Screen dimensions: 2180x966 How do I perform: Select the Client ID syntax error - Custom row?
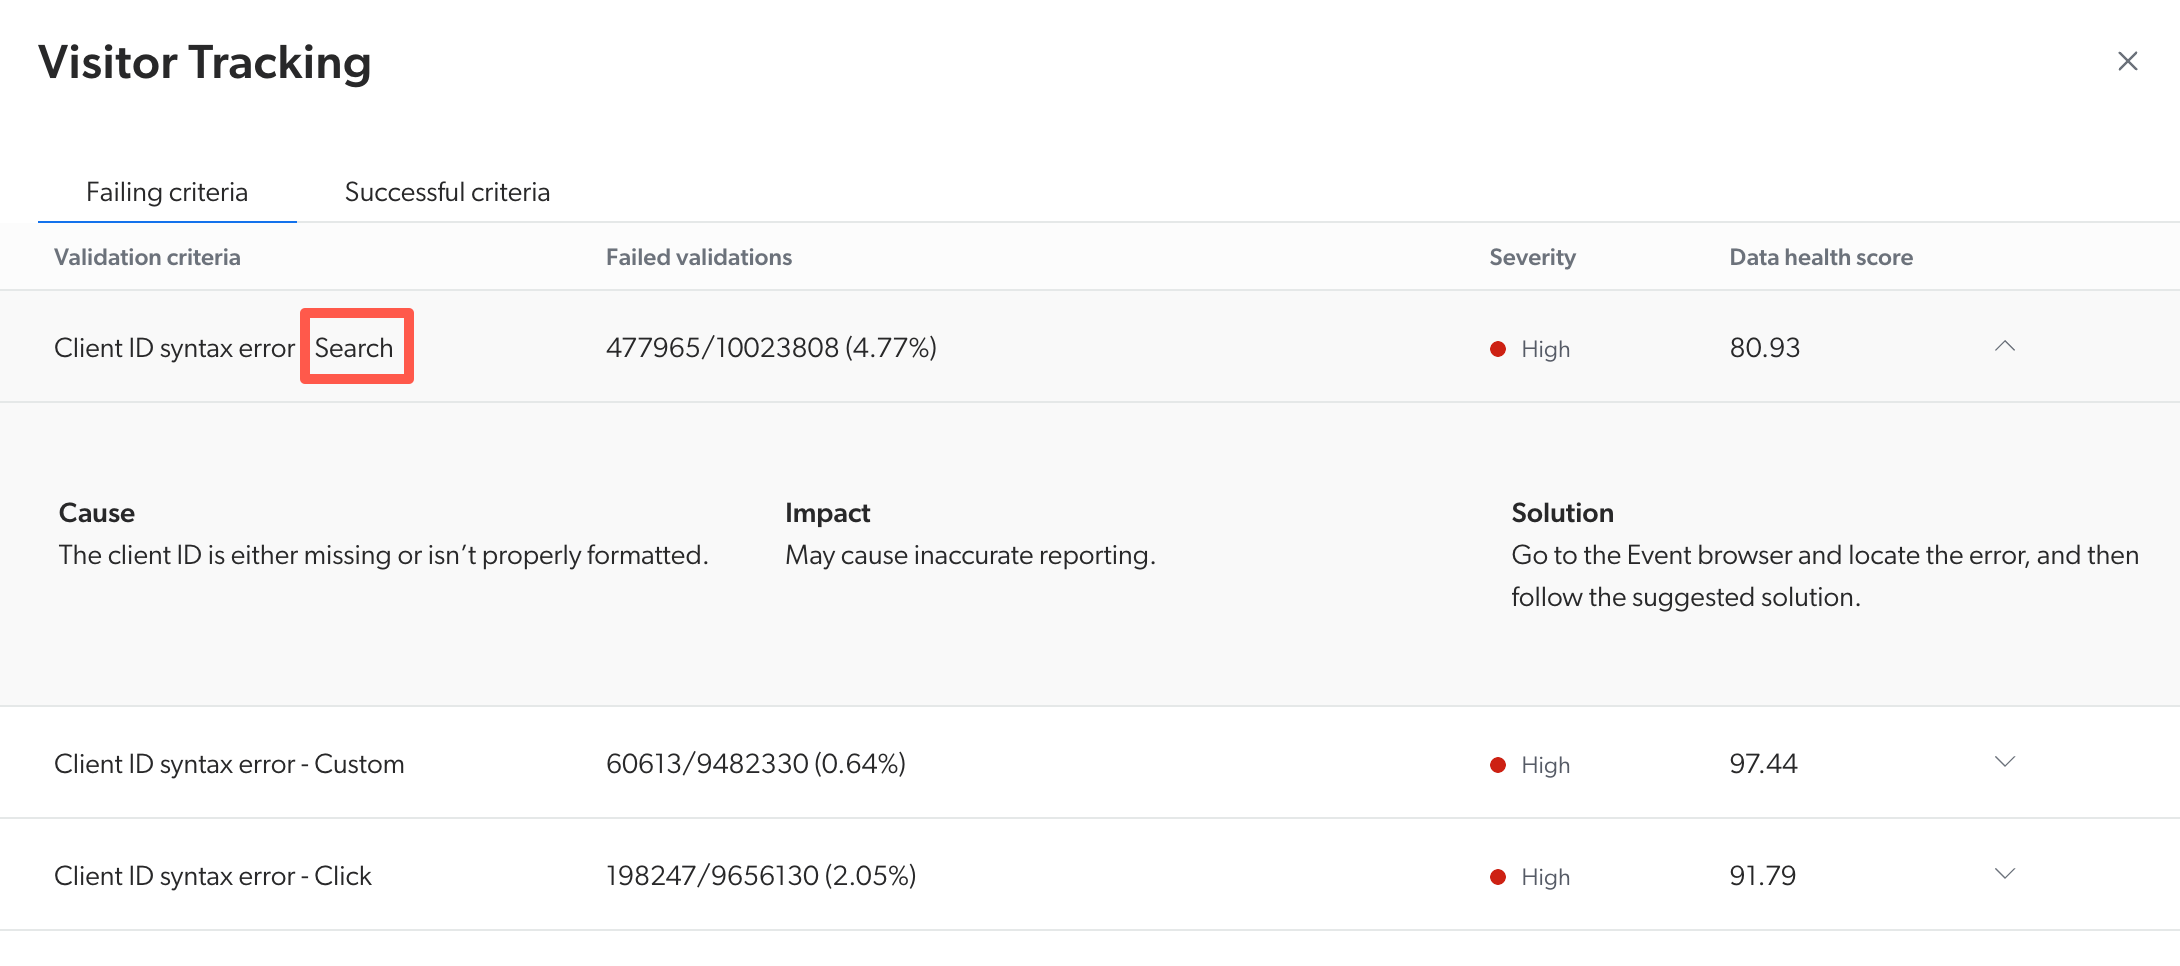click(x=229, y=763)
